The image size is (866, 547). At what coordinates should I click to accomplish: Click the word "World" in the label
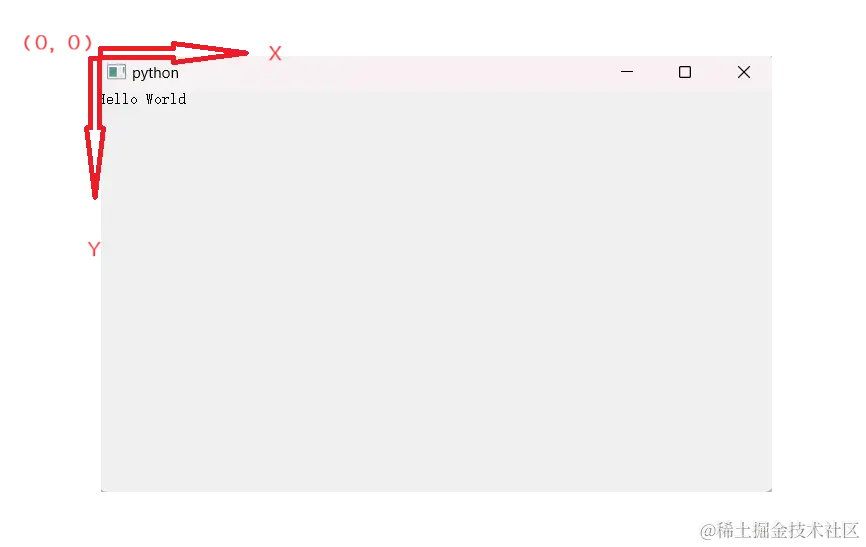(166, 99)
